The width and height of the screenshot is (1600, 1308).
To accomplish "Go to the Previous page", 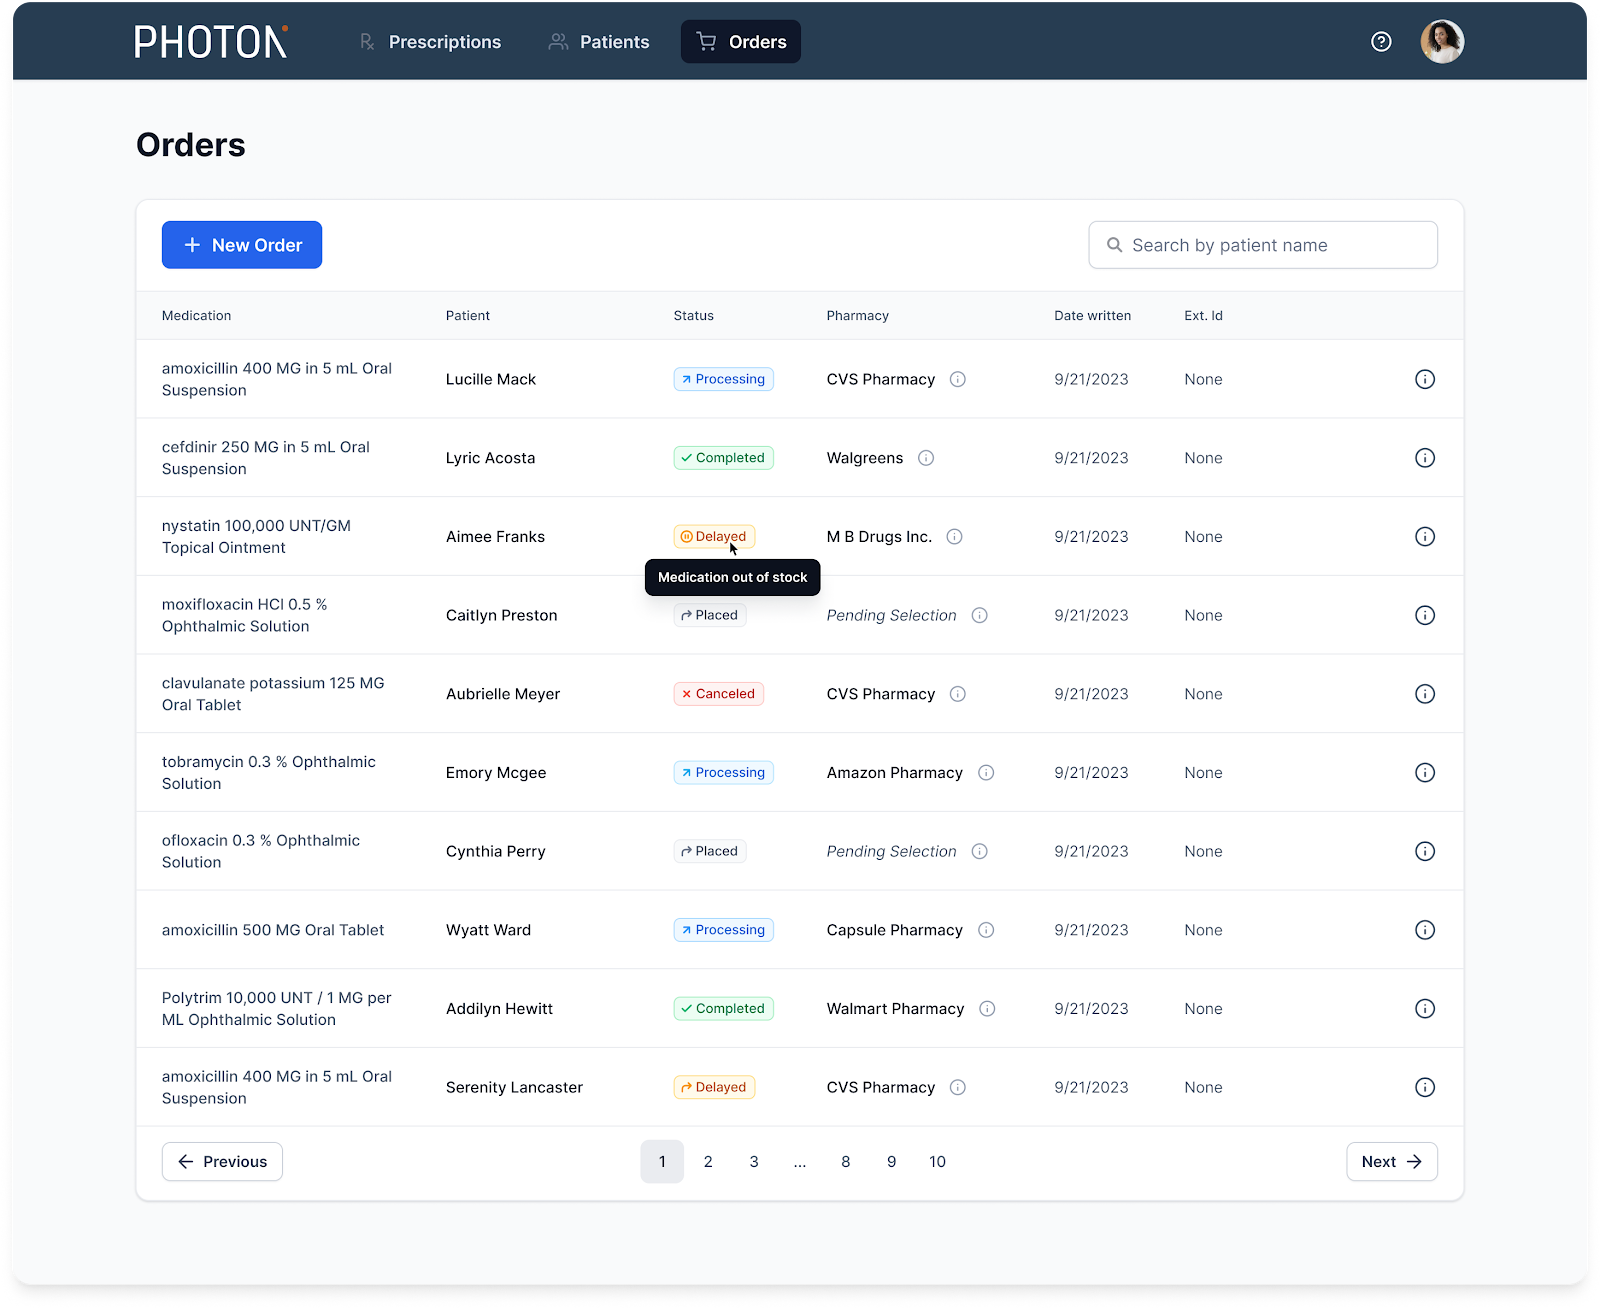I will click(x=222, y=1162).
